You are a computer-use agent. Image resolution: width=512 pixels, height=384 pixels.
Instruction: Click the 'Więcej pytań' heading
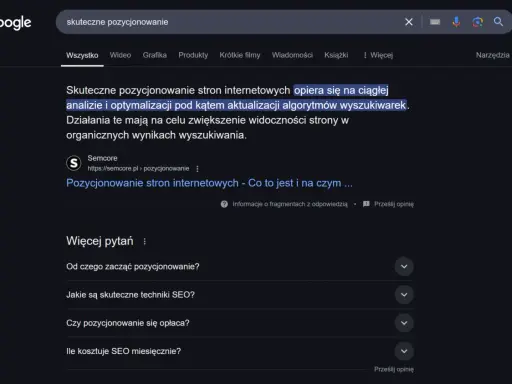[x=100, y=241]
